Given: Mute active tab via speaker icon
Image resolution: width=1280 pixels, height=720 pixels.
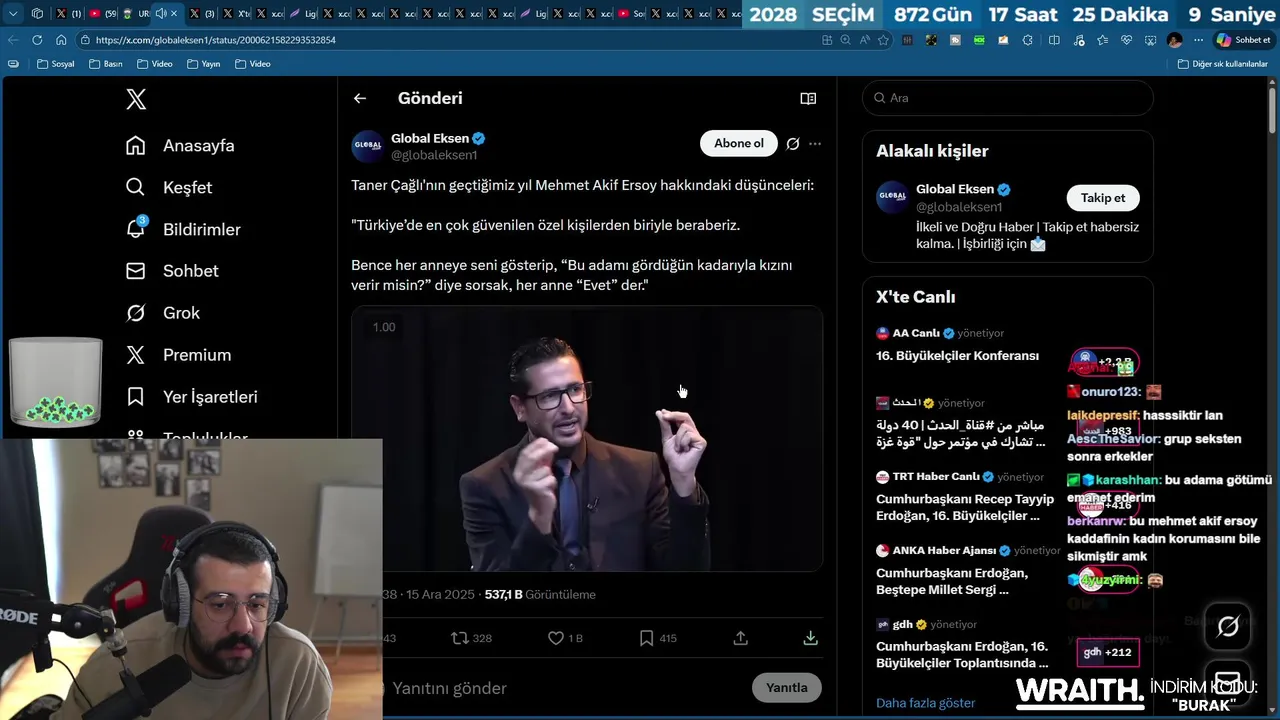Looking at the screenshot, I should pos(160,14).
